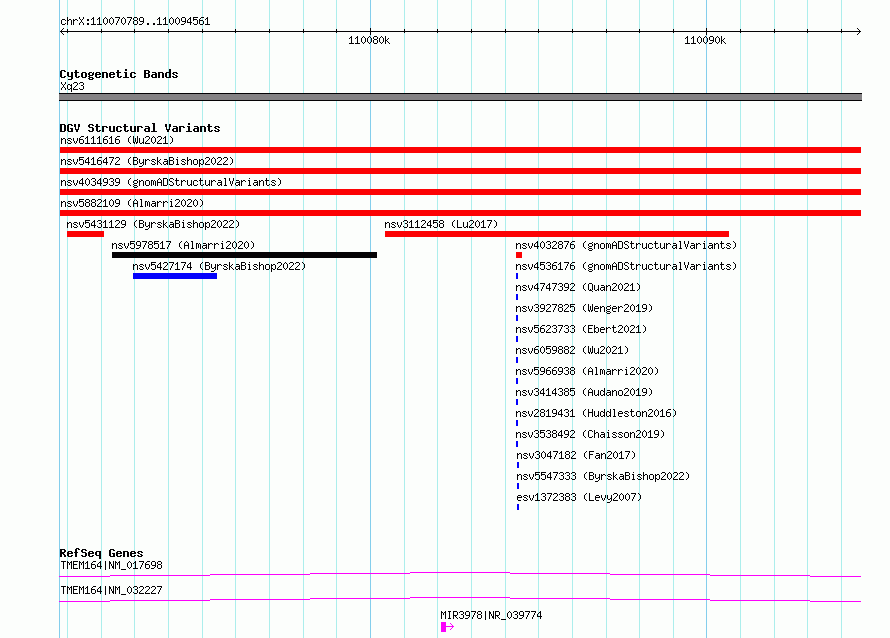This screenshot has width=890, height=638.
Task: Select nsv2819431 (Huddleston2016) variant label
Action: point(596,413)
